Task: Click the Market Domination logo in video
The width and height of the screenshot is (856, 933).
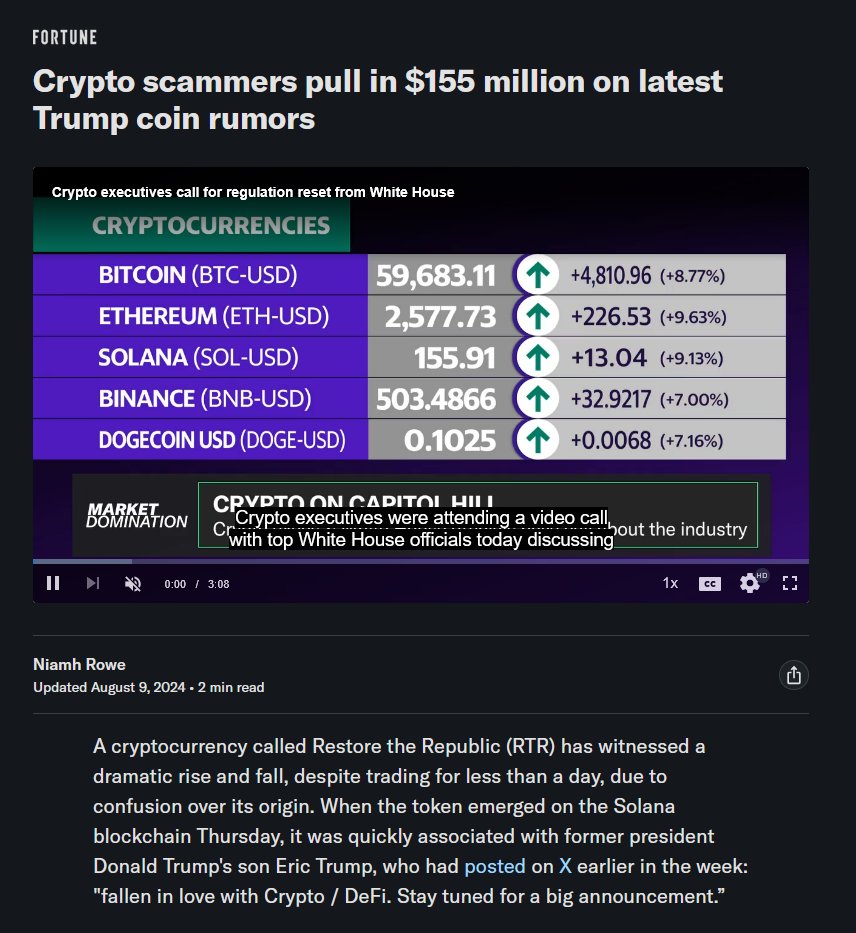Action: click(136, 515)
